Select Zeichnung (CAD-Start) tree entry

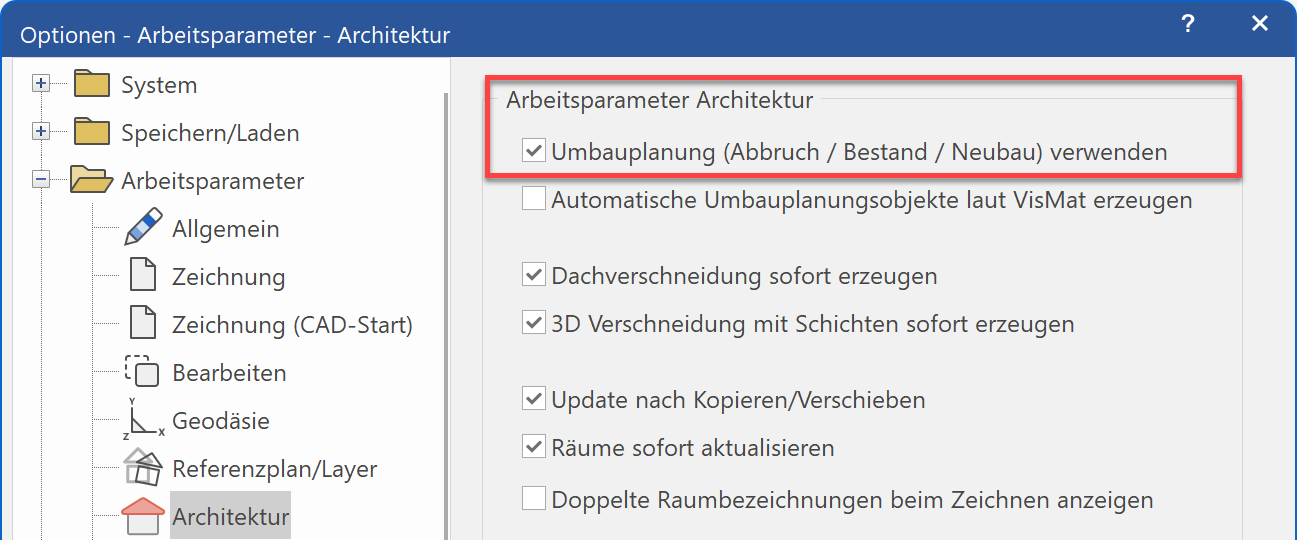[x=292, y=324]
